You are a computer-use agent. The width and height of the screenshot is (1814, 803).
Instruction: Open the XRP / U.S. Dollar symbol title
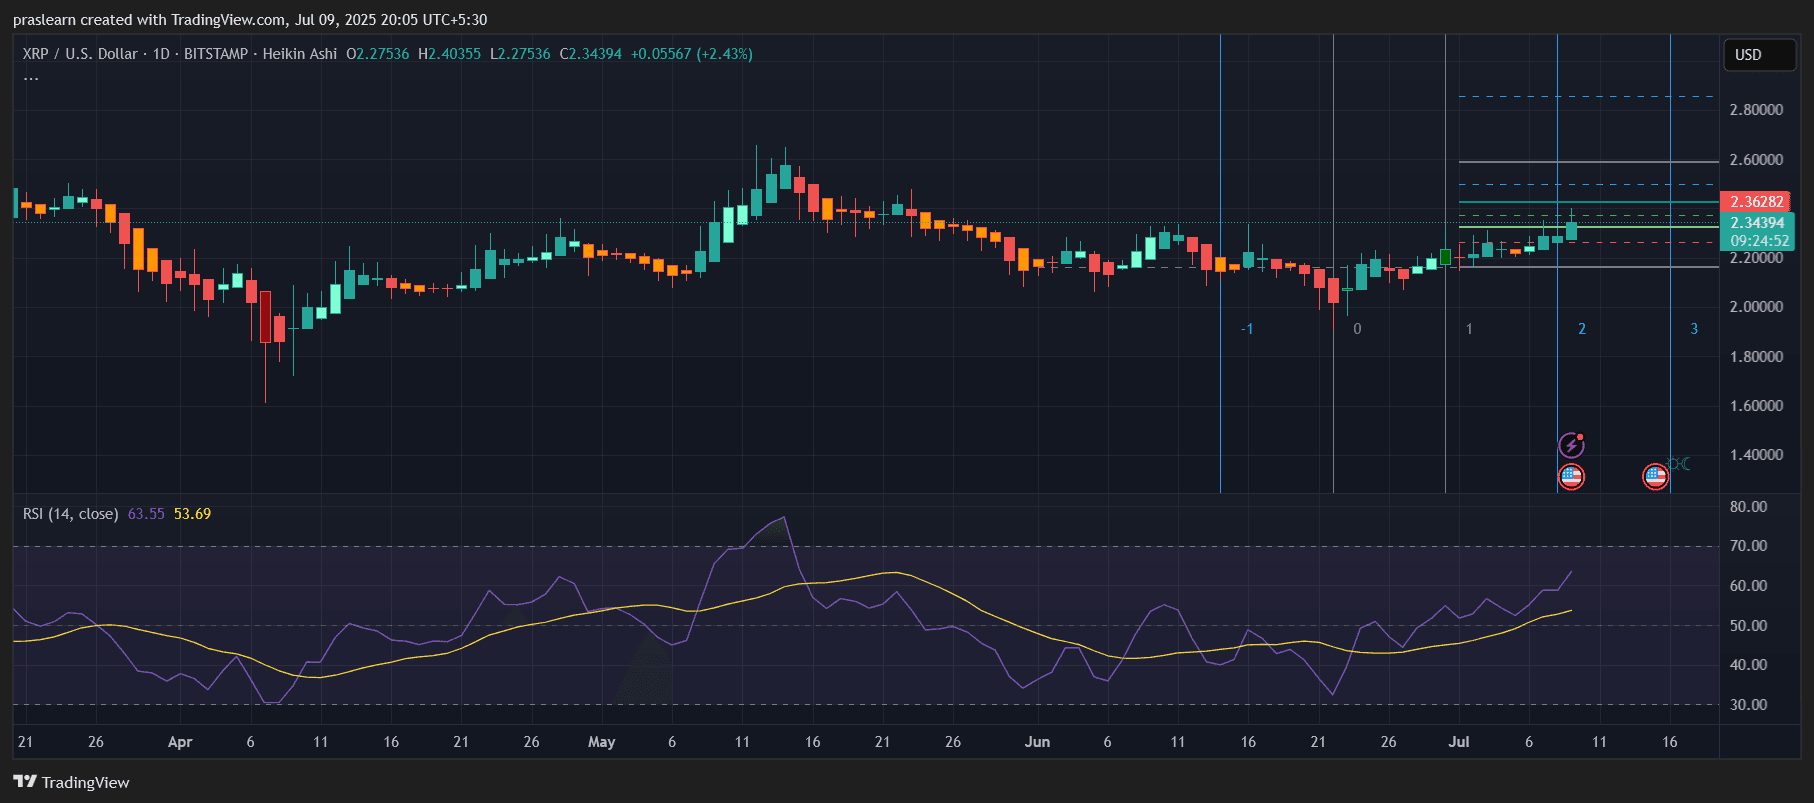pos(80,54)
